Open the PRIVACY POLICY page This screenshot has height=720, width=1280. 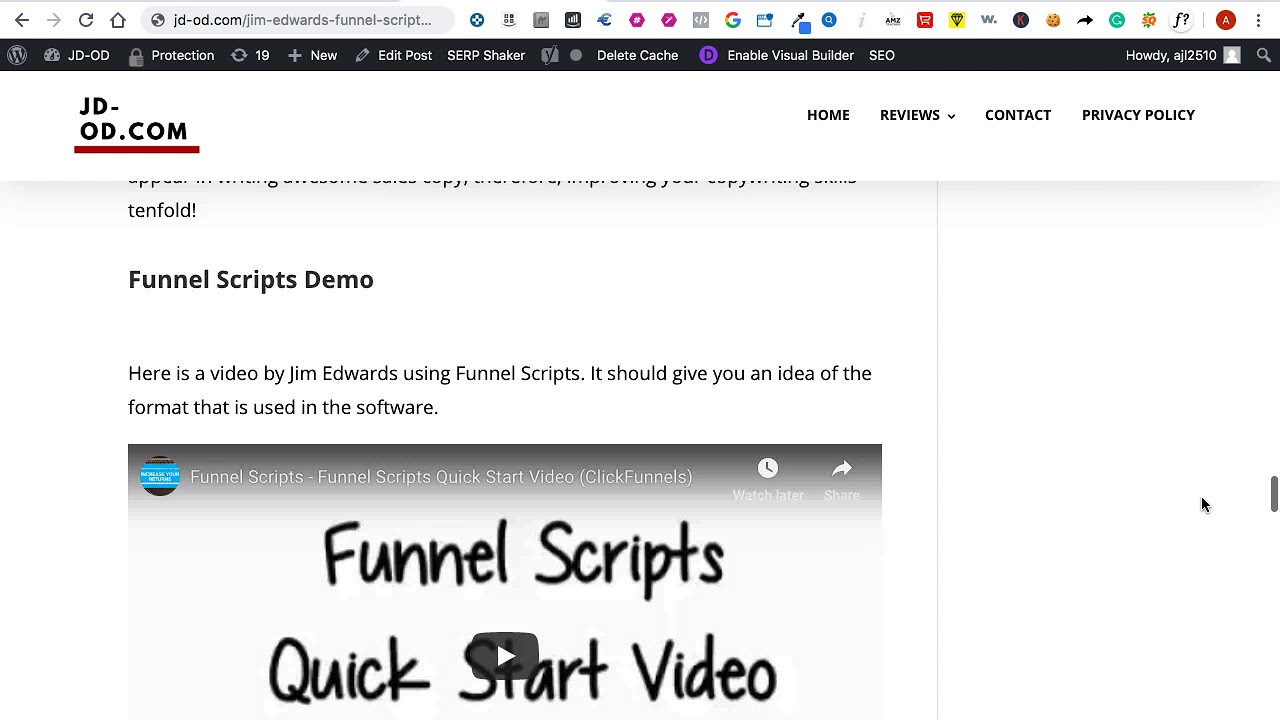[1138, 115]
